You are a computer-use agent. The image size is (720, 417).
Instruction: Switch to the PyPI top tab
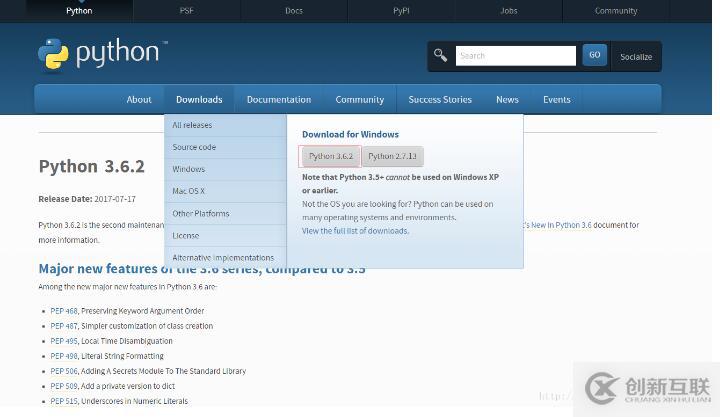coord(401,11)
